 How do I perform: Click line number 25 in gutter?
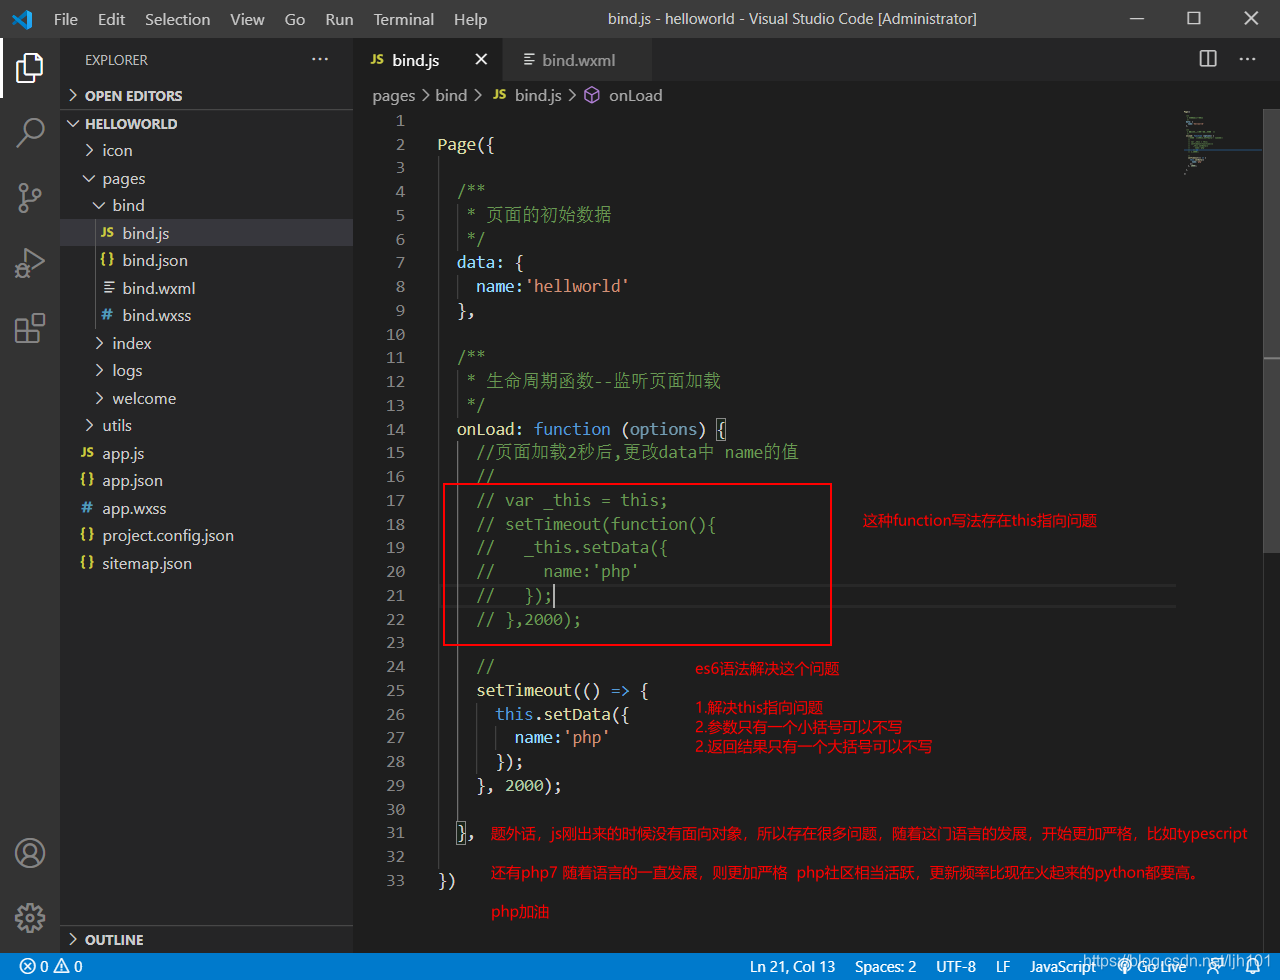395,690
